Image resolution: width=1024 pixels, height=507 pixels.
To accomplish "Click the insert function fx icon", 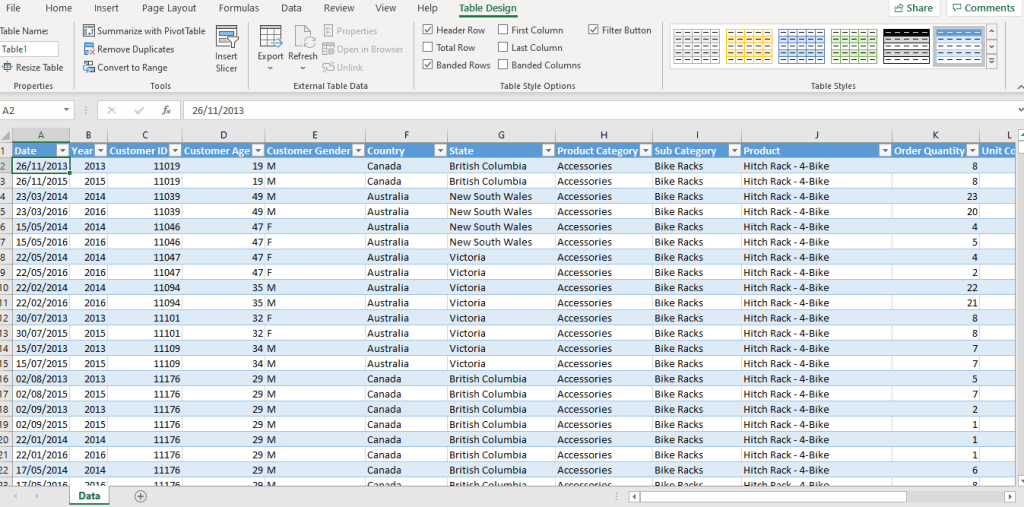I will coord(166,110).
